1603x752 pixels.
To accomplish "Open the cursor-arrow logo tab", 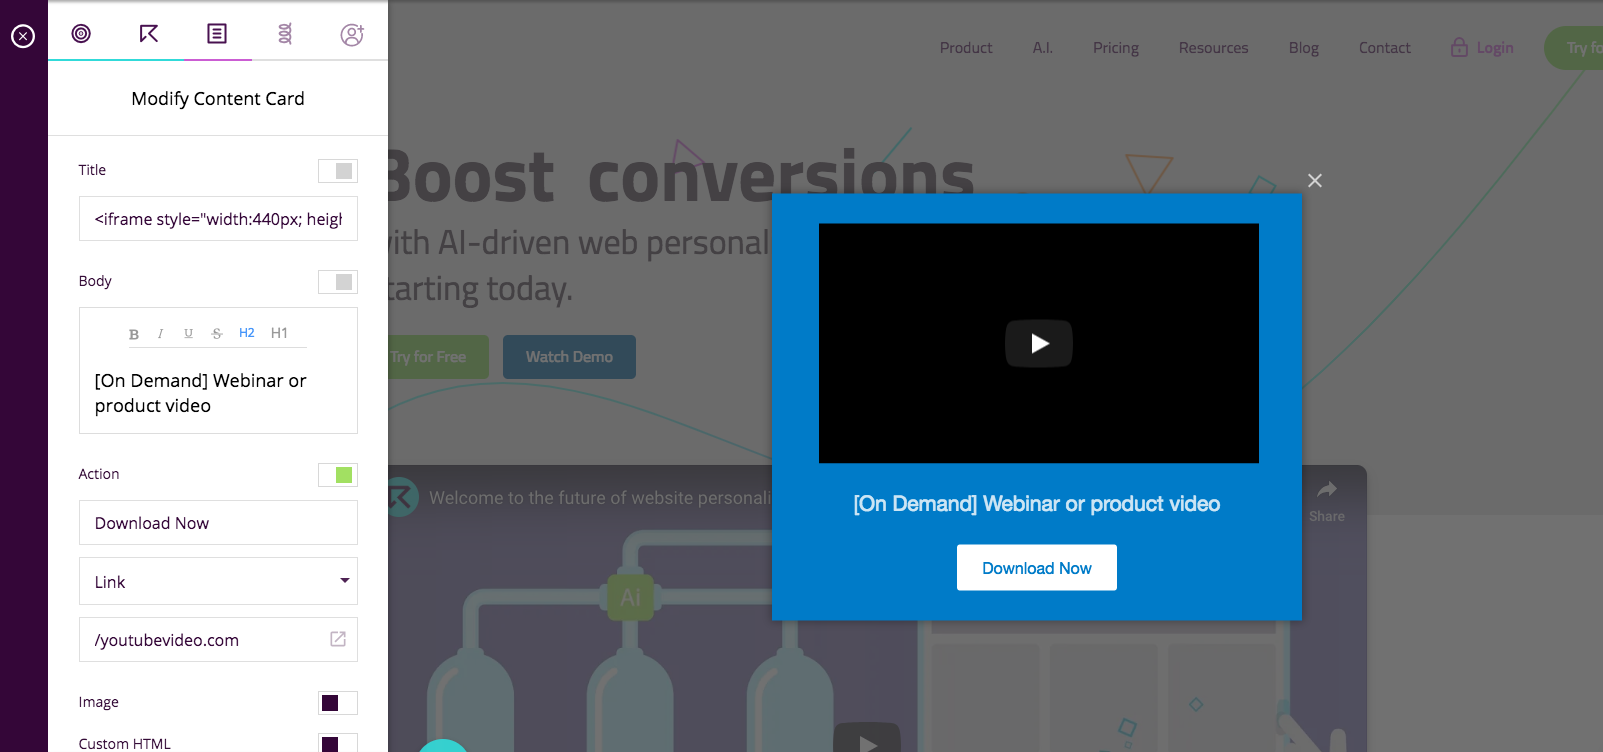I will coord(149,34).
